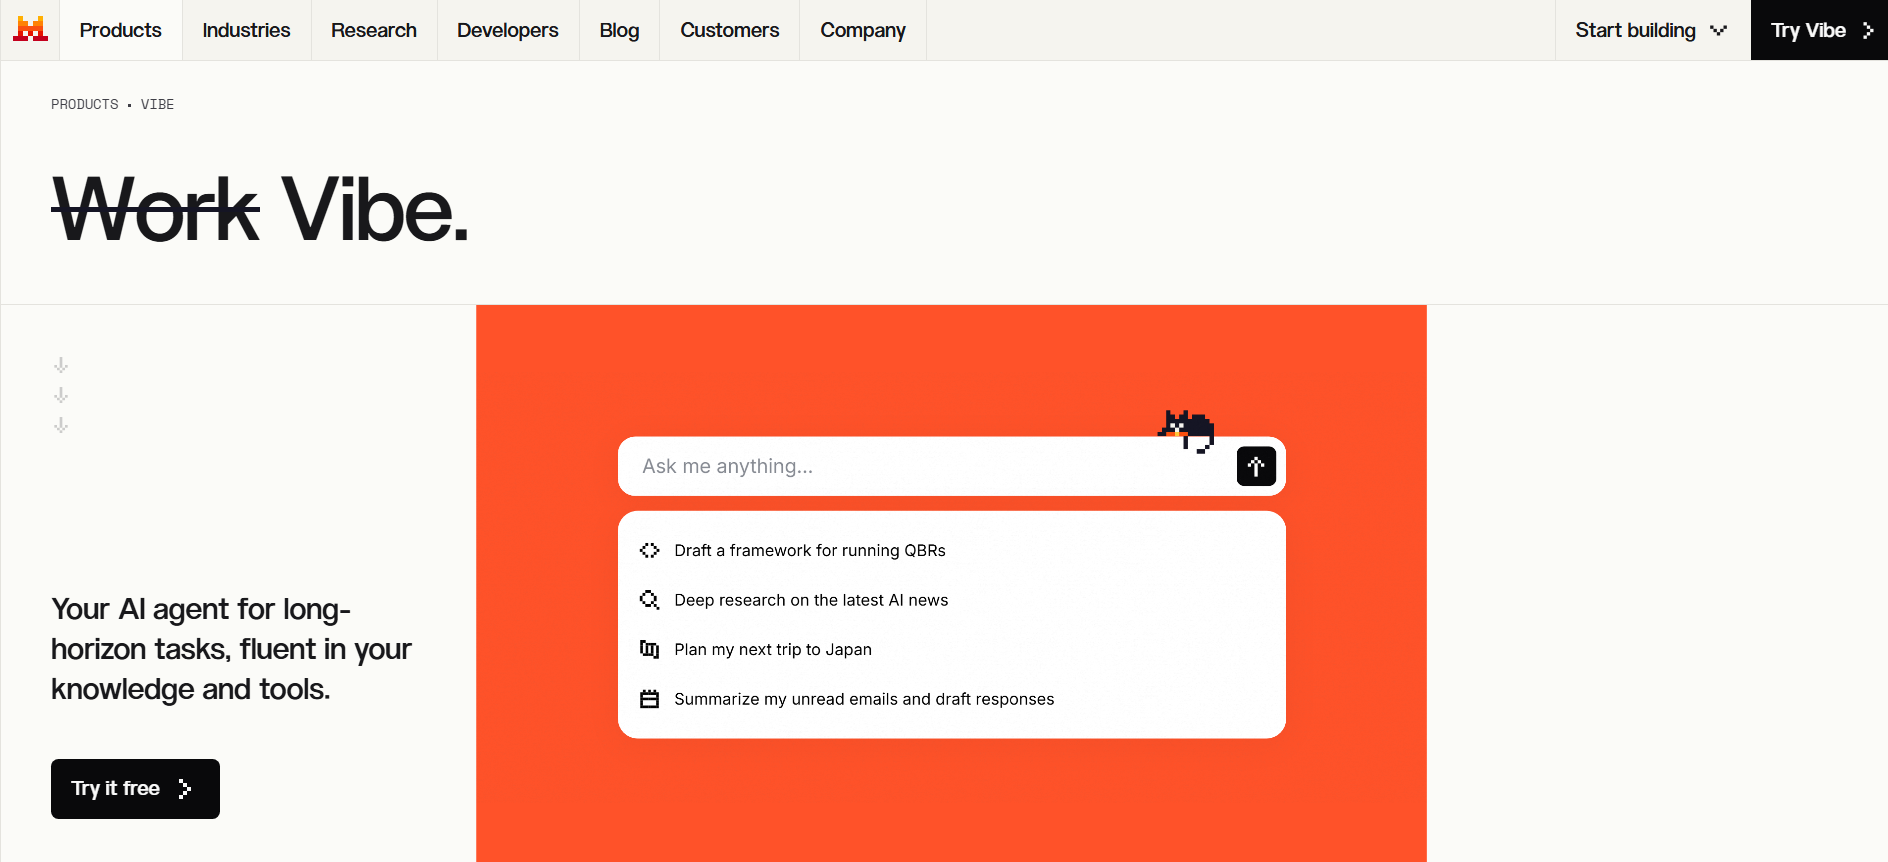Image resolution: width=1888 pixels, height=862 pixels.
Task: Click the Mistral logo icon
Action: [x=30, y=29]
